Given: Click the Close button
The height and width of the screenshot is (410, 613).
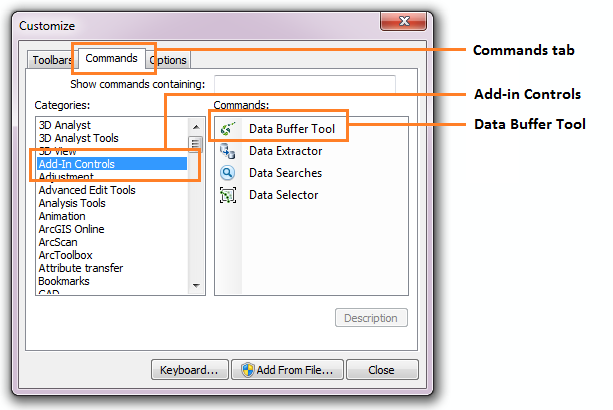Looking at the screenshot, I should (x=382, y=370).
